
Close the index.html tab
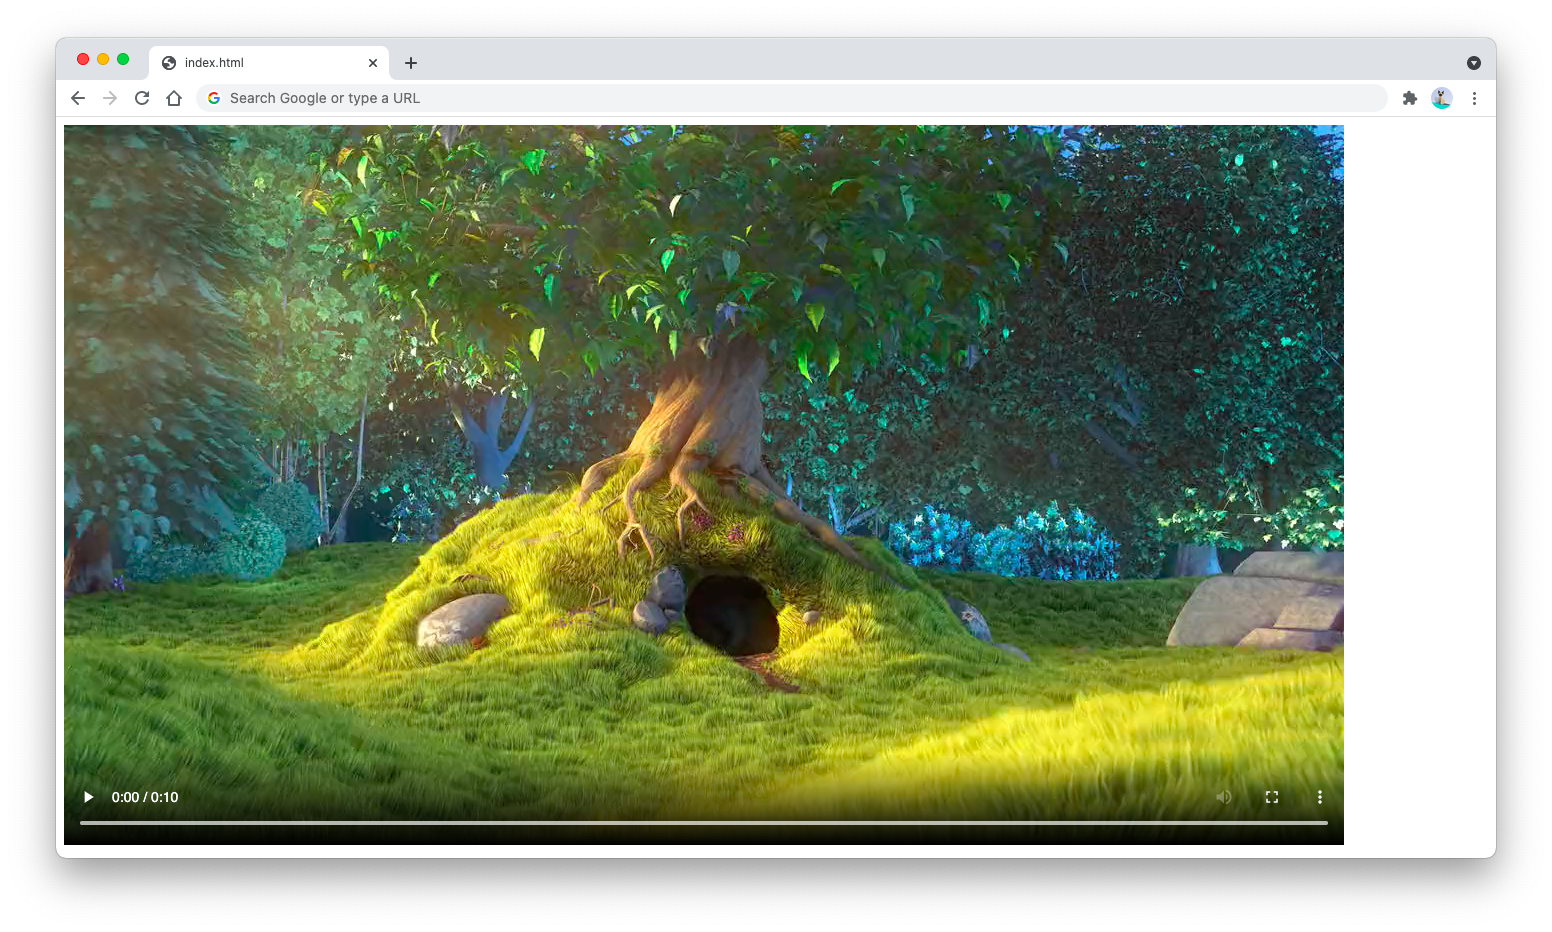pyautogui.click(x=373, y=62)
